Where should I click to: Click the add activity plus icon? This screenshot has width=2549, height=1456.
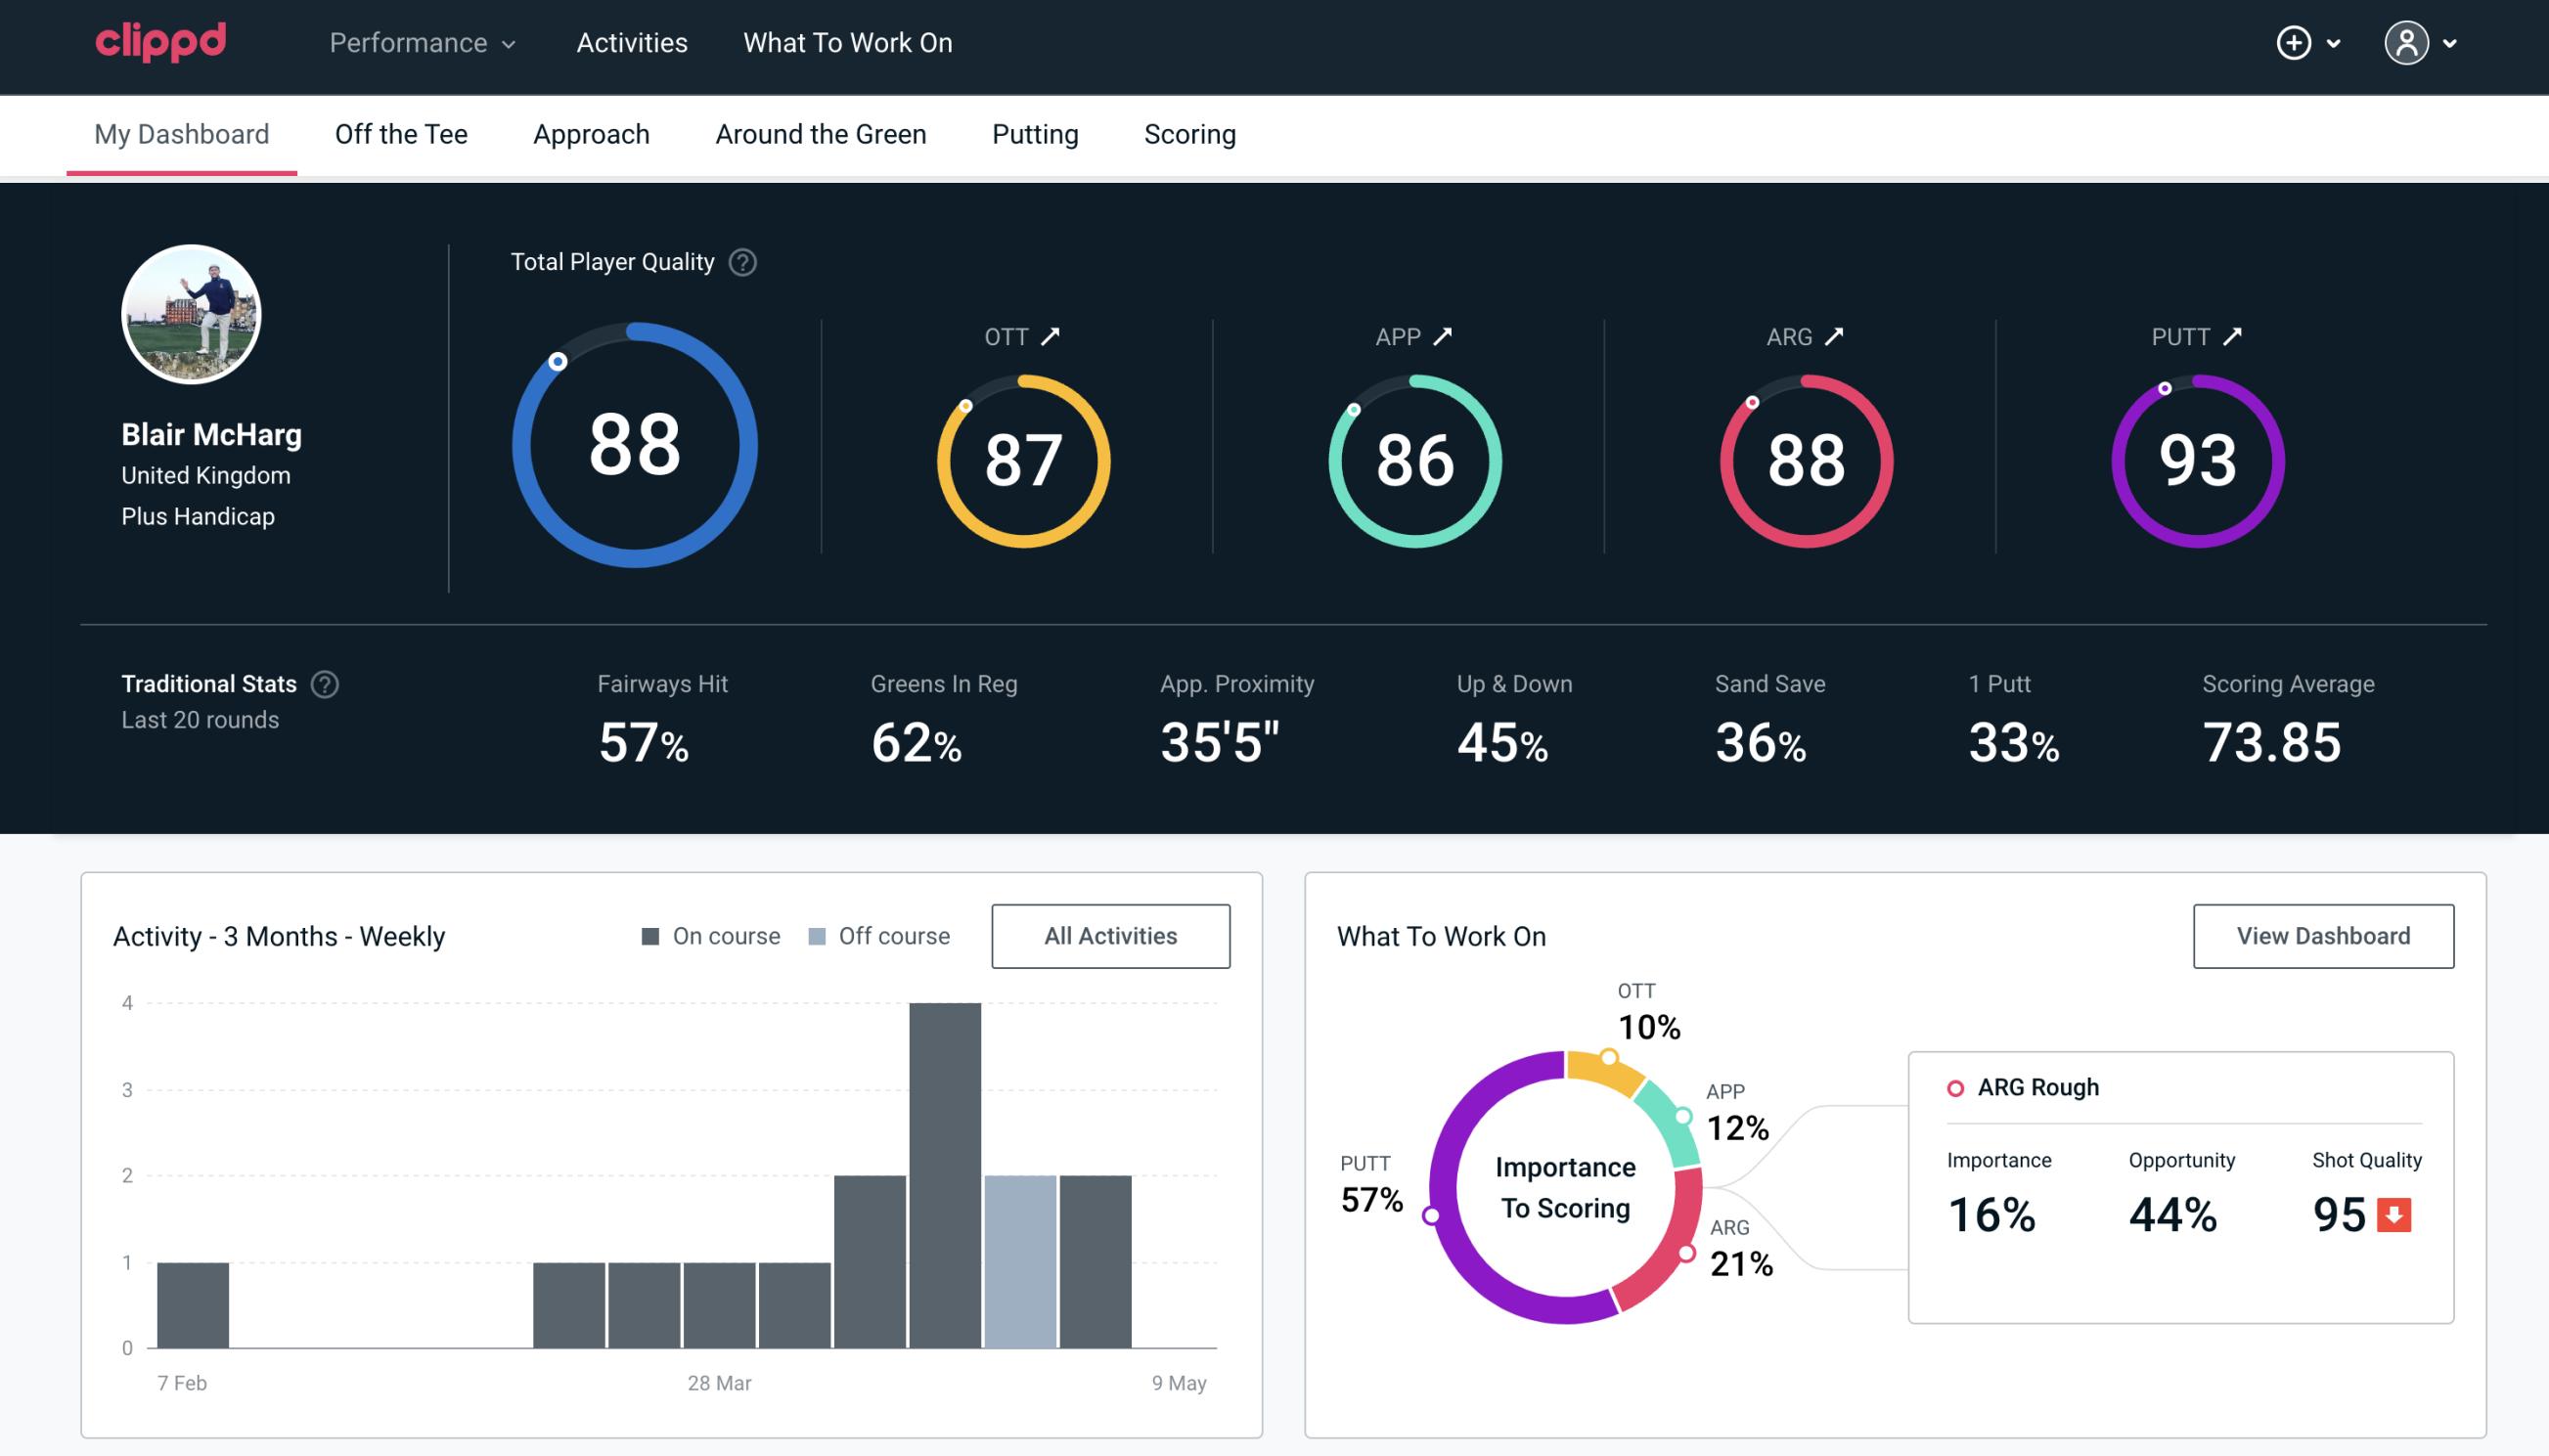coord(2294,44)
